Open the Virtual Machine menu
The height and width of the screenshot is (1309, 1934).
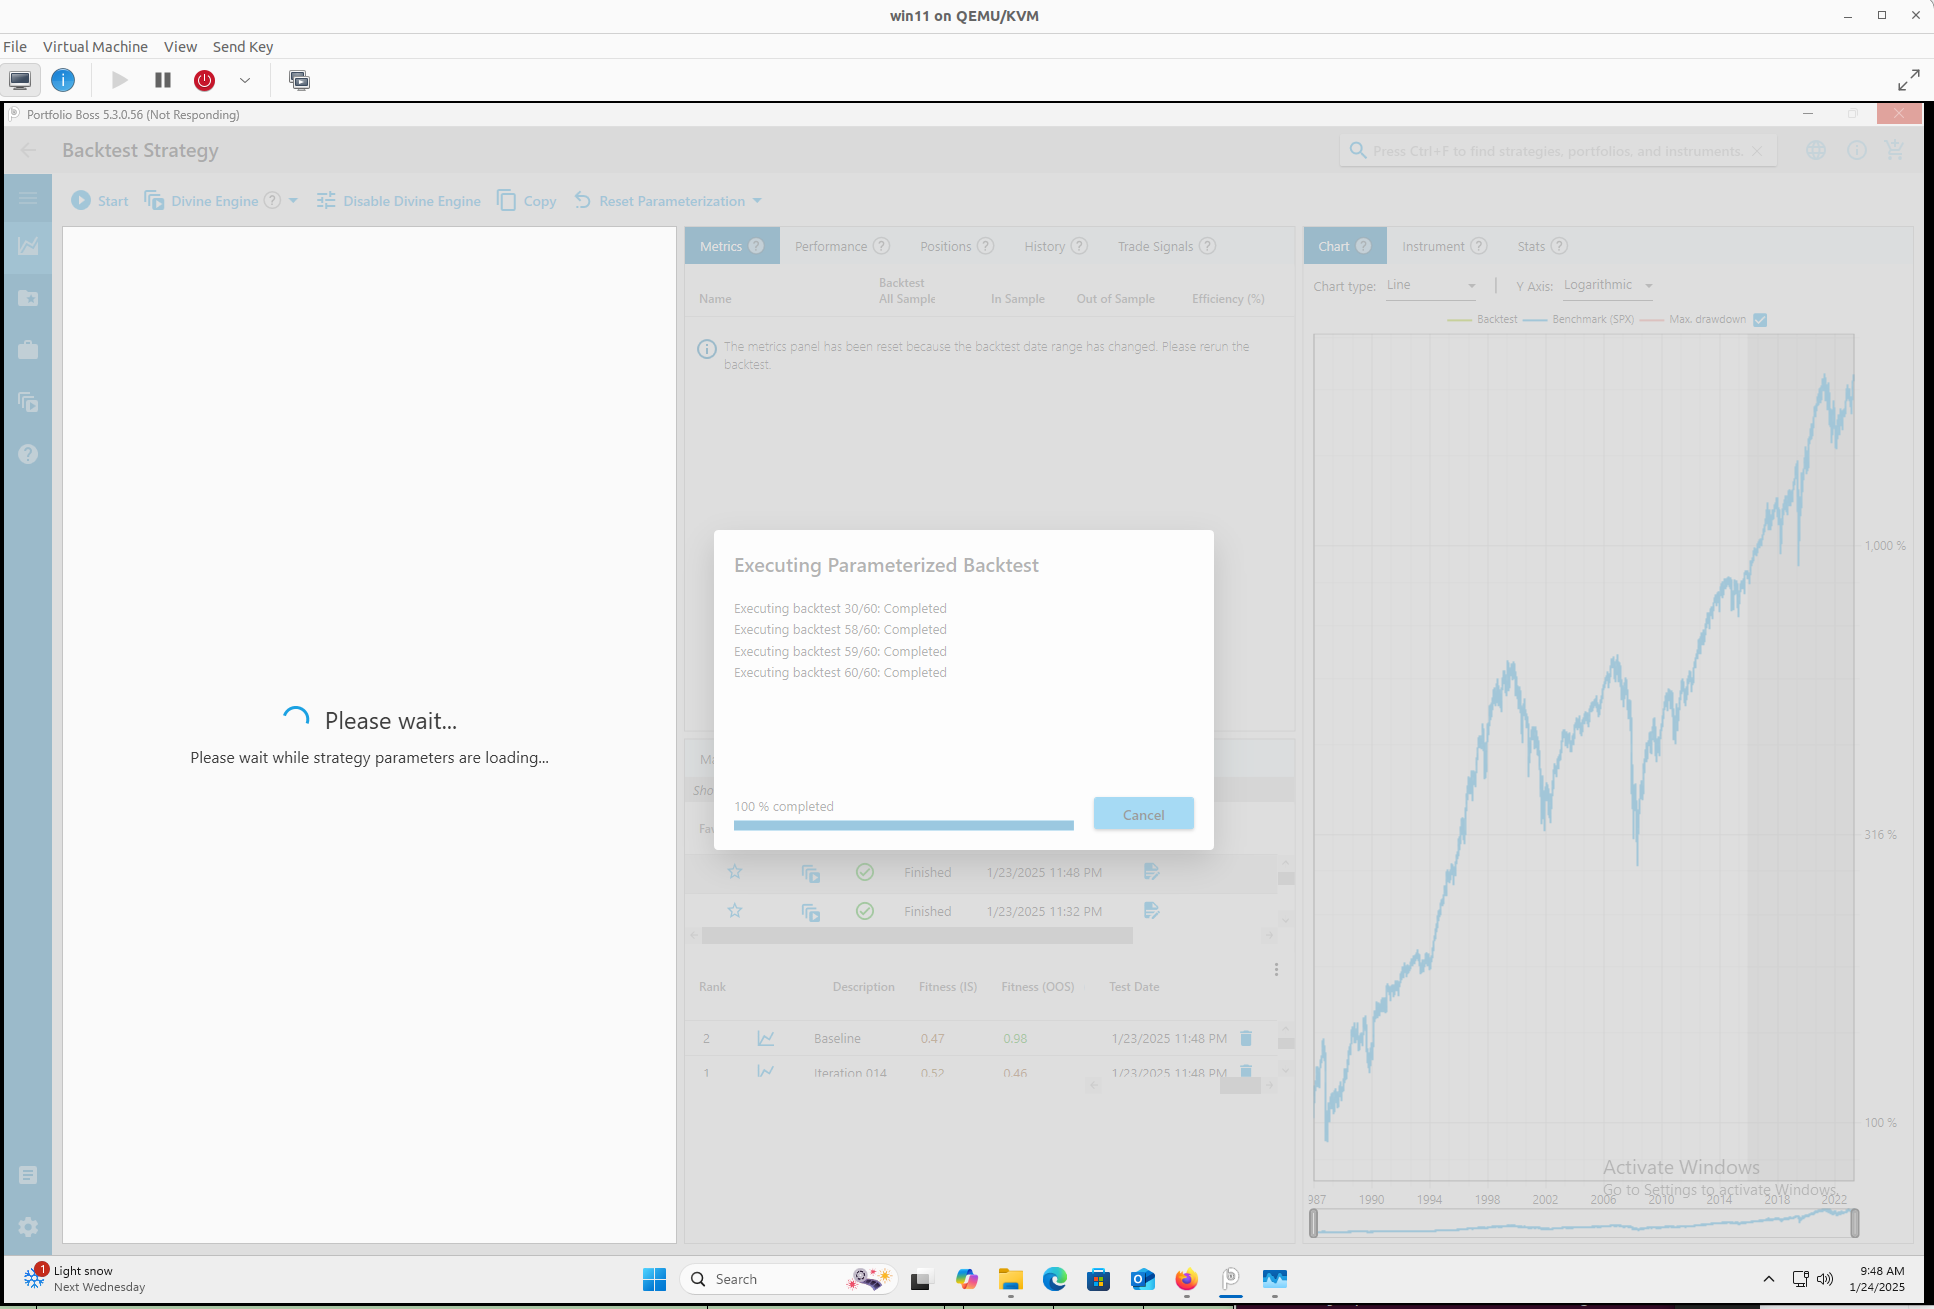[95, 47]
